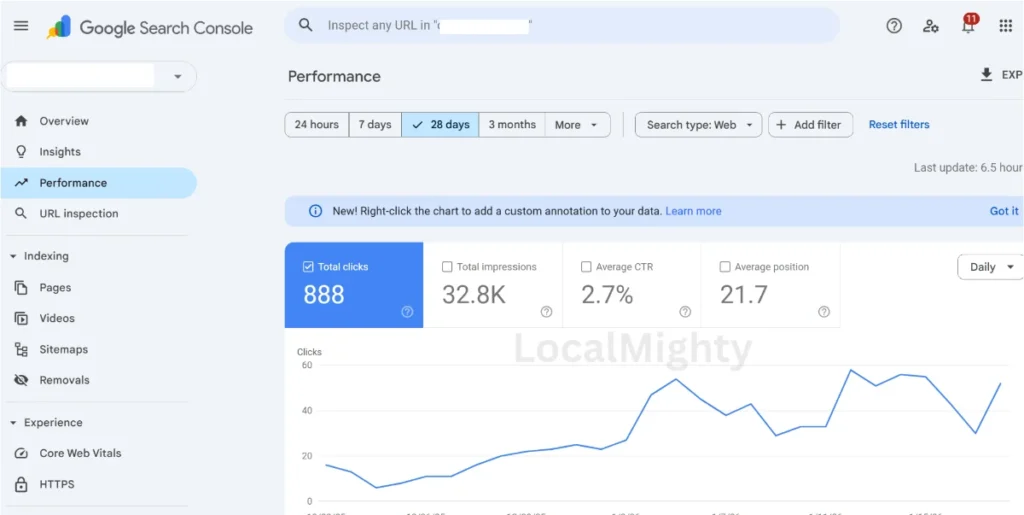Open user settings and permissions icon

click(x=931, y=26)
